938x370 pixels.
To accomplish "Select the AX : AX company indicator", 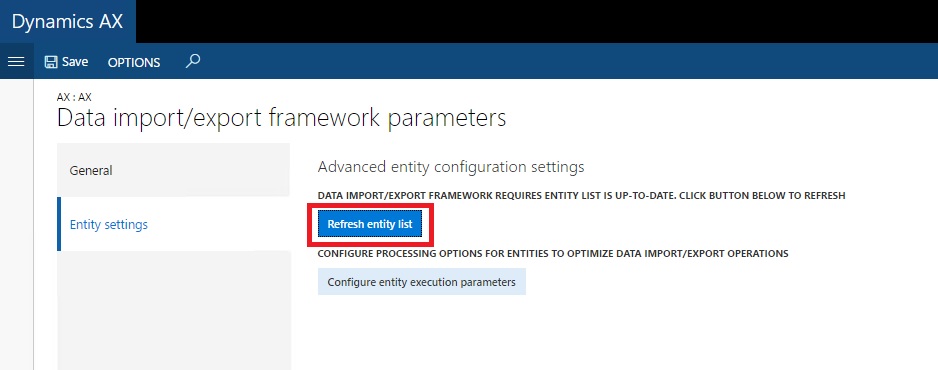I will pyautogui.click(x=74, y=97).
